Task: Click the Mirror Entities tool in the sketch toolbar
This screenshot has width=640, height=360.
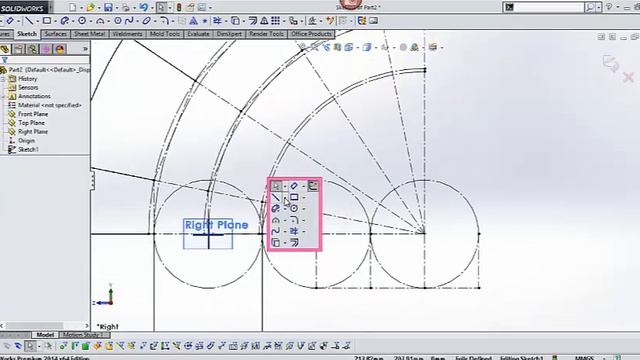Action: click(x=264, y=20)
